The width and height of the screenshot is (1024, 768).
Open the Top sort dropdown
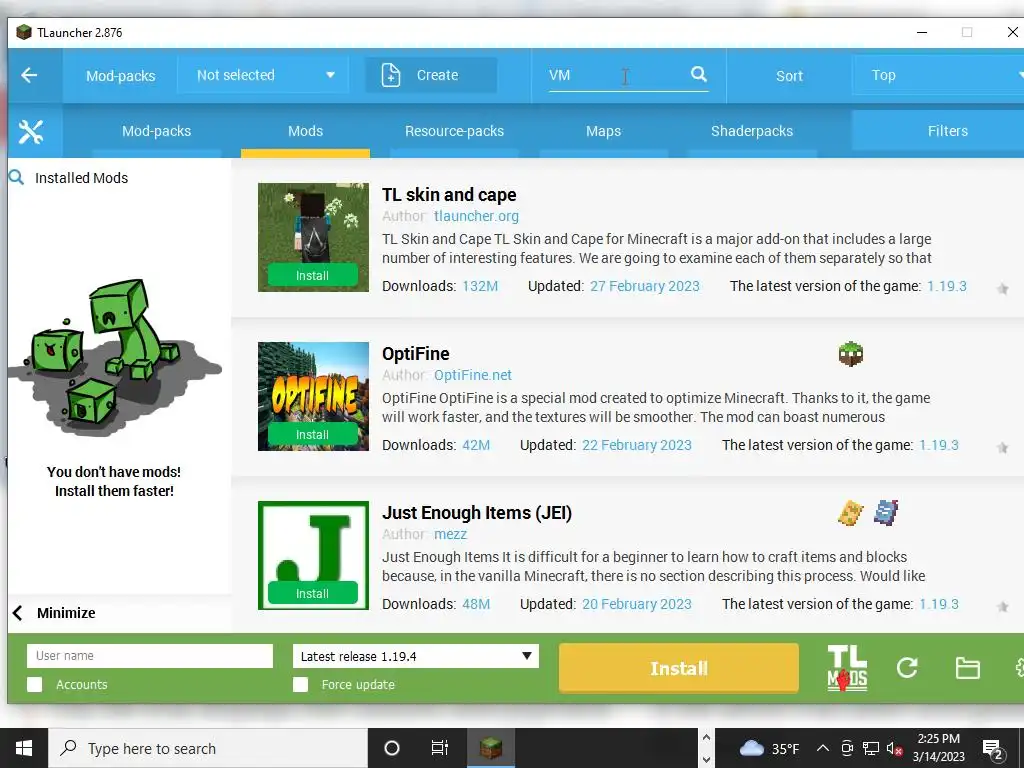coord(938,75)
